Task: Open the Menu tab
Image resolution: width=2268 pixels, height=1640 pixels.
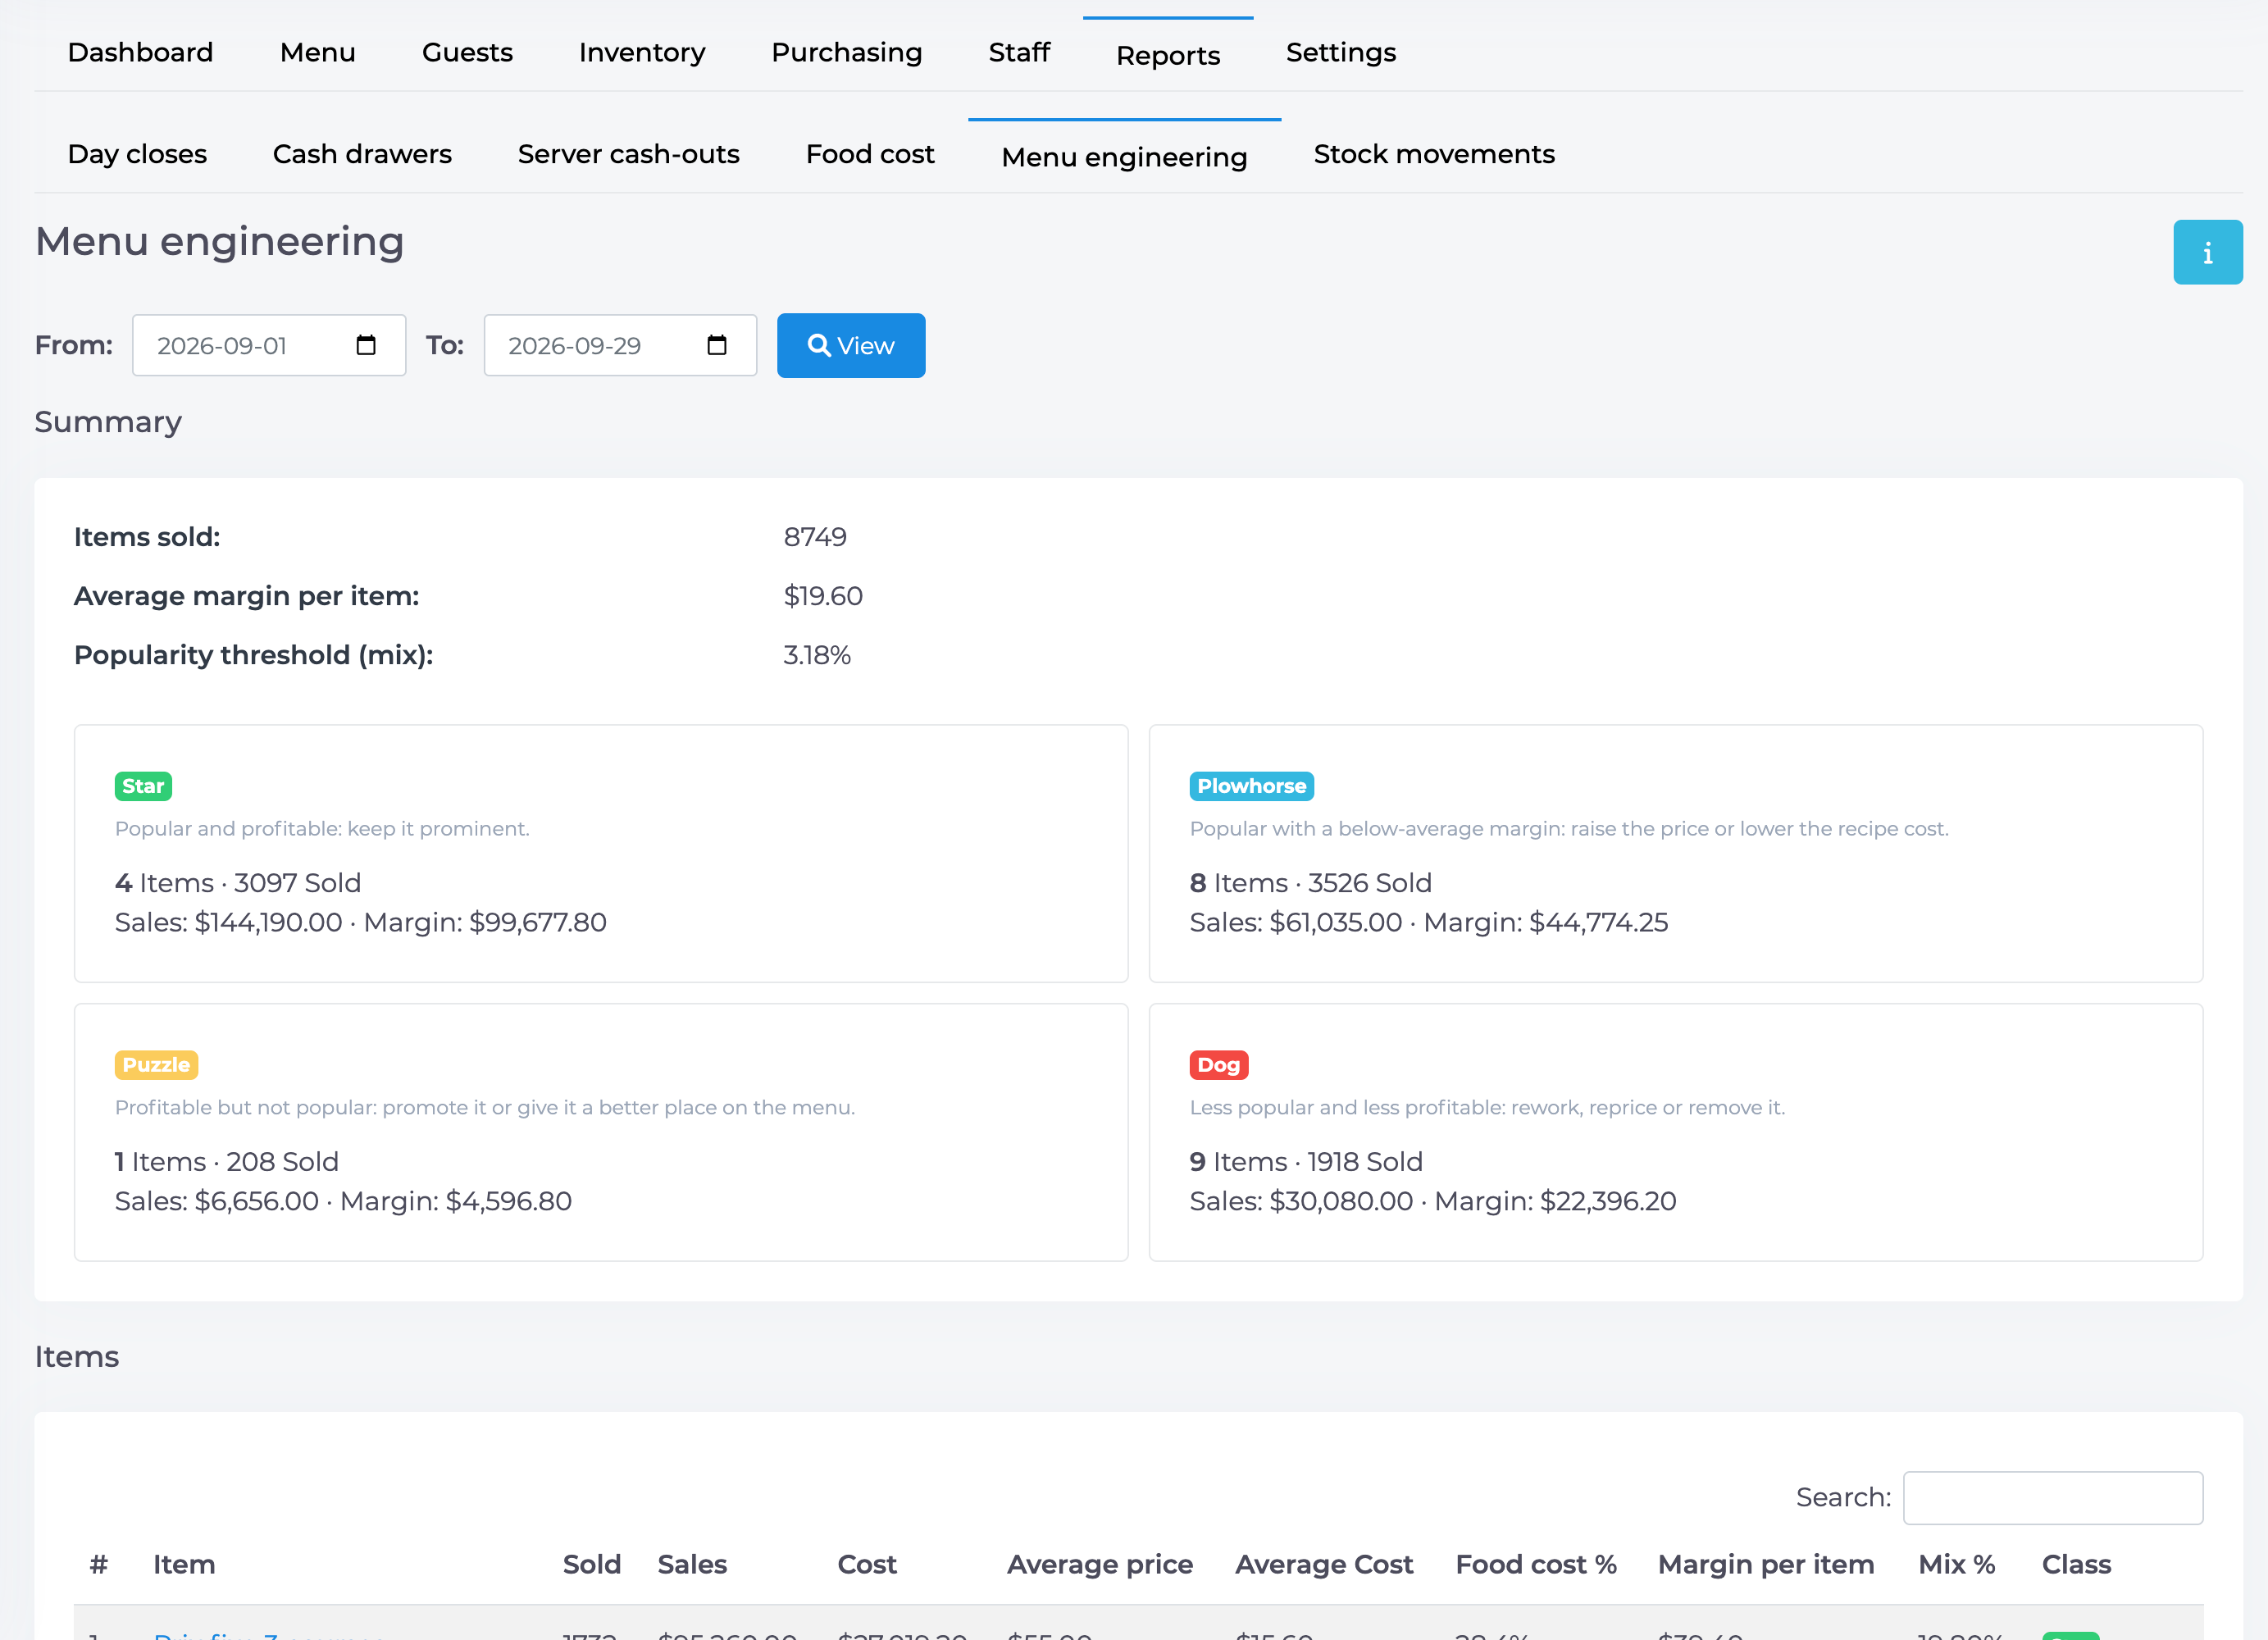Action: [x=318, y=52]
